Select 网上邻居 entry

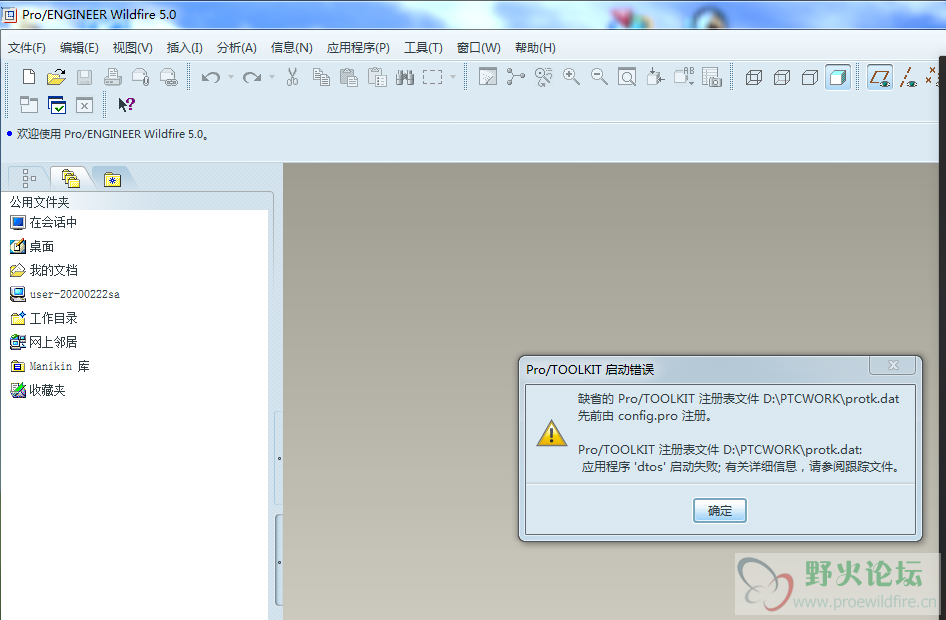pyautogui.click(x=43, y=342)
